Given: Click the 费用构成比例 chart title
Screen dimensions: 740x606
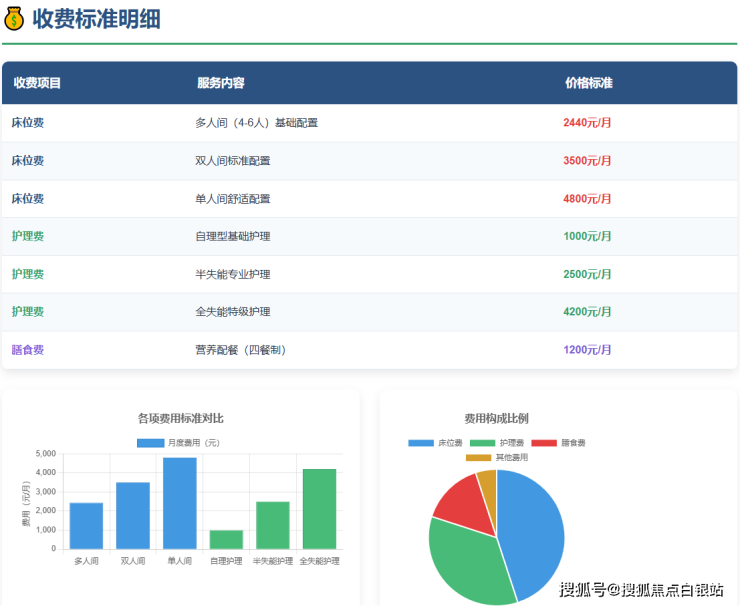Looking at the screenshot, I should tap(496, 418).
